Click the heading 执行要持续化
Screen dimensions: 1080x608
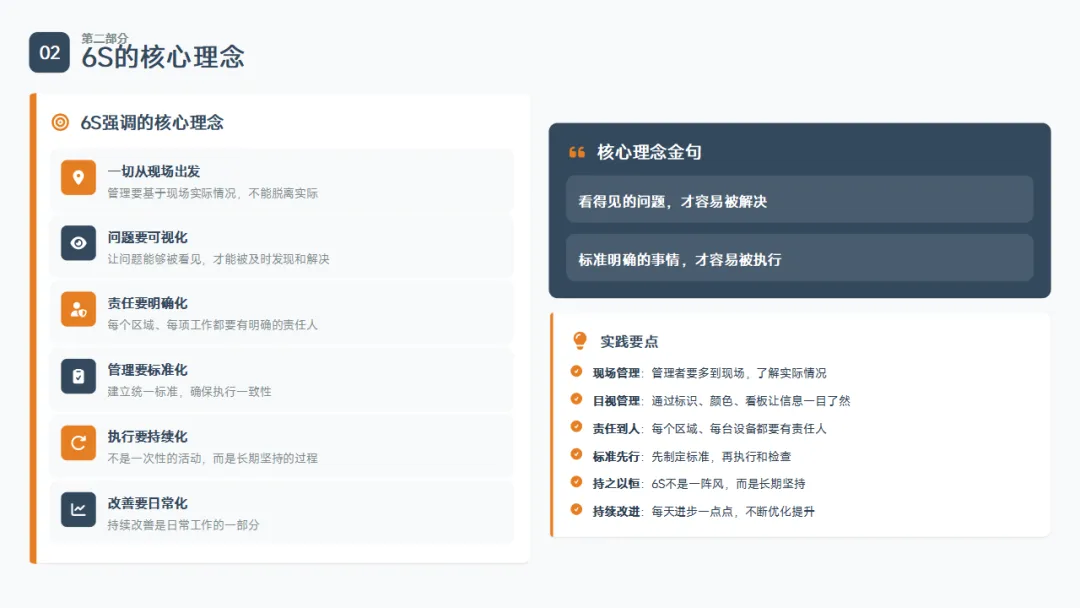[x=147, y=437]
